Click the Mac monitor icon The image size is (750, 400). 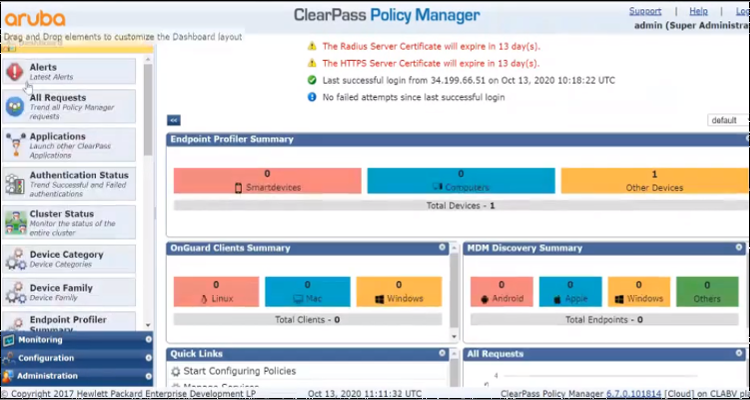pos(298,299)
